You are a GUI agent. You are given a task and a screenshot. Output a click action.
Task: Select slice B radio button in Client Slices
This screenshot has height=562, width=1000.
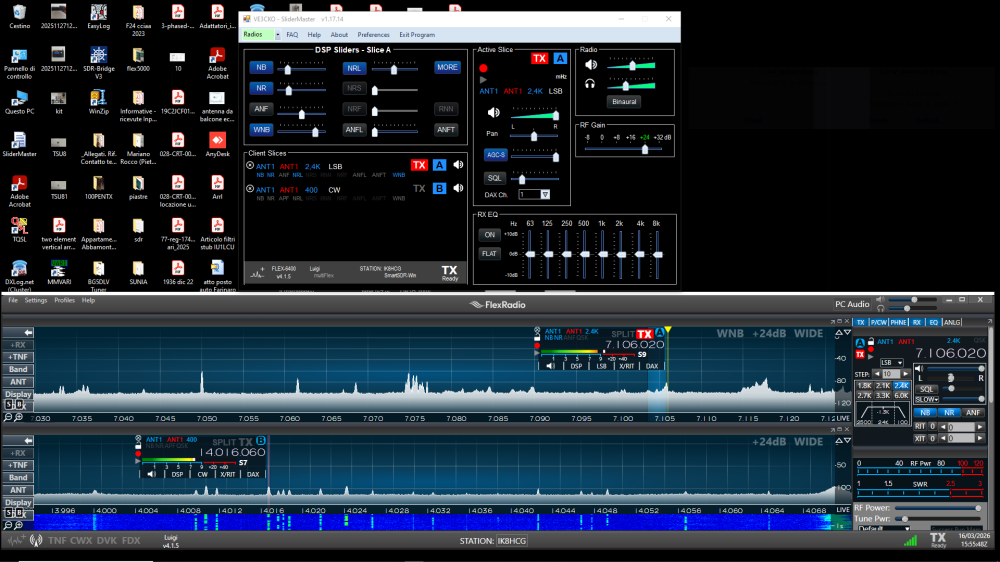[x=250, y=189]
